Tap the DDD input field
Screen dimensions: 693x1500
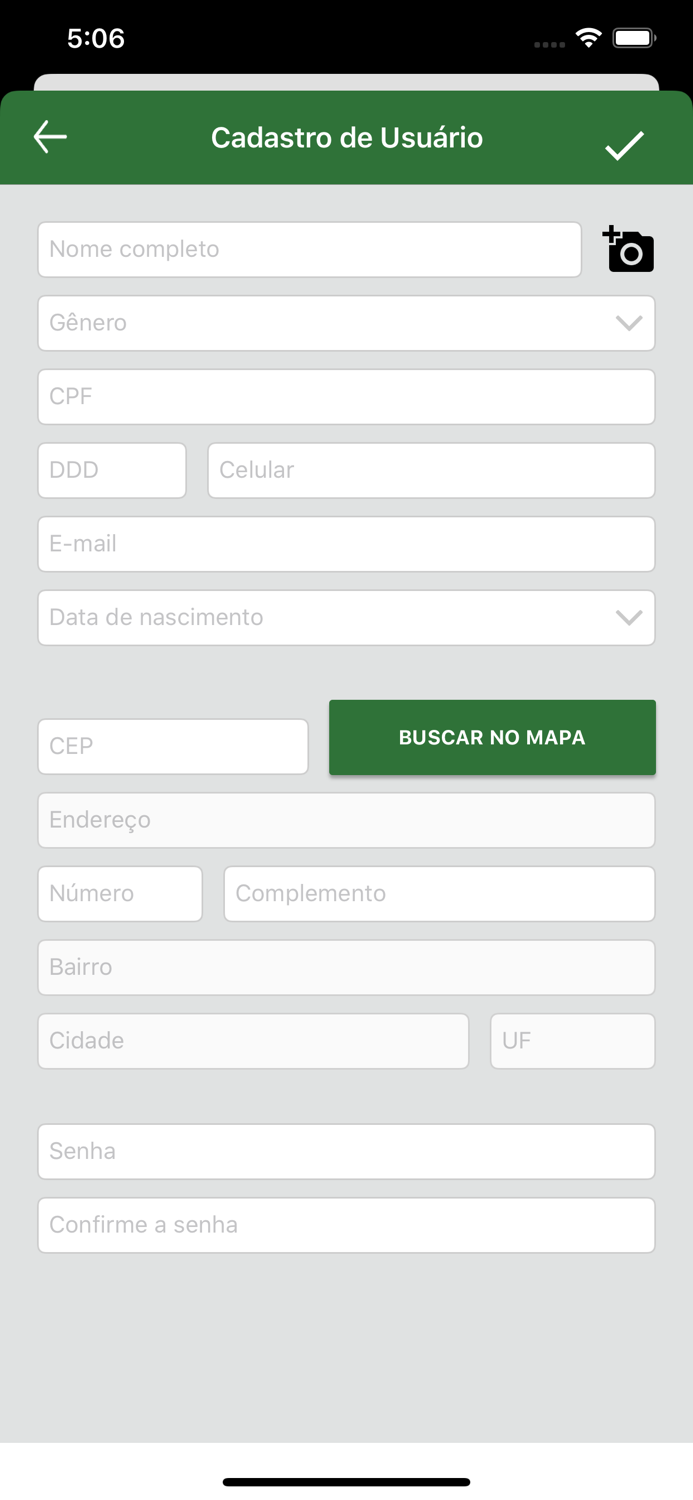tap(111, 470)
